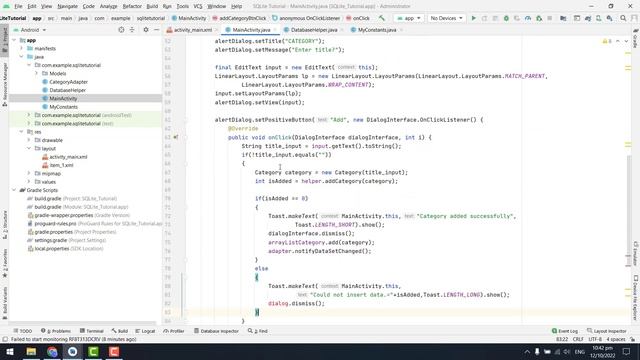Select item_1.xml in layout folder

[x=61, y=165]
